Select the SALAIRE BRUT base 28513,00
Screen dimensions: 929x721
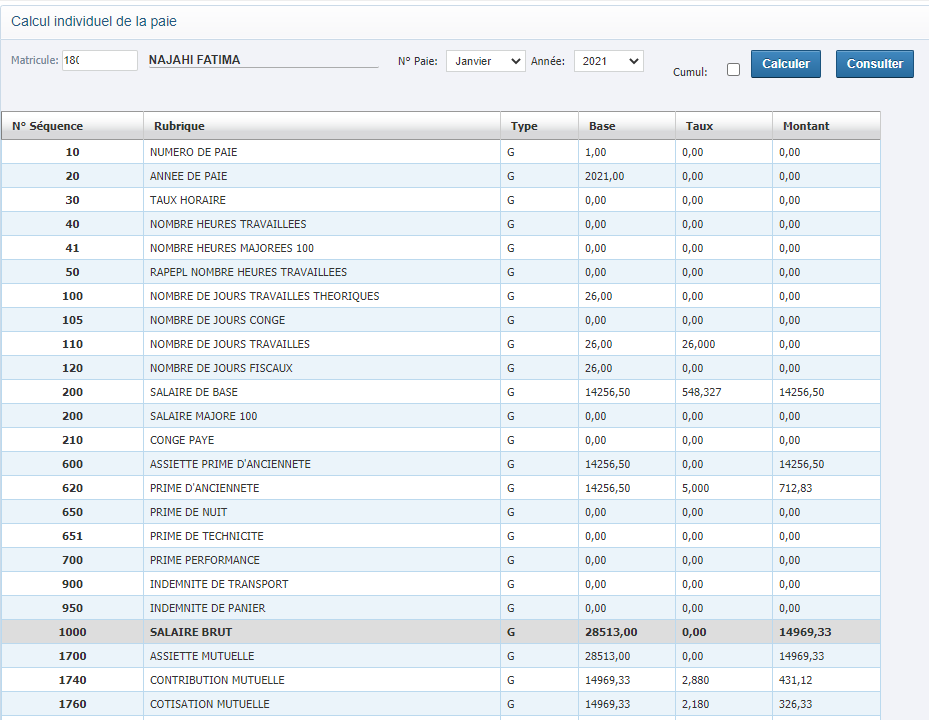pyautogui.click(x=611, y=632)
